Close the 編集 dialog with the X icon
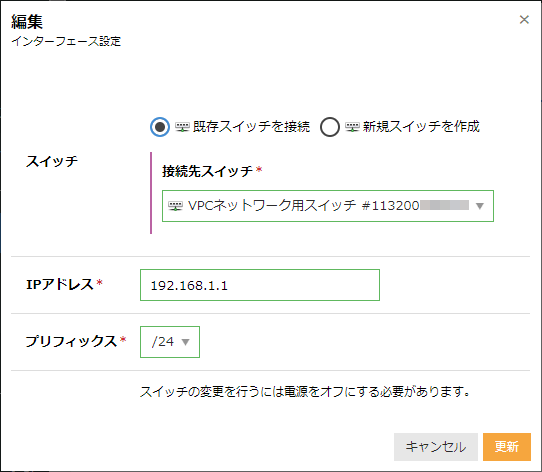The image size is (542, 472). point(524,20)
